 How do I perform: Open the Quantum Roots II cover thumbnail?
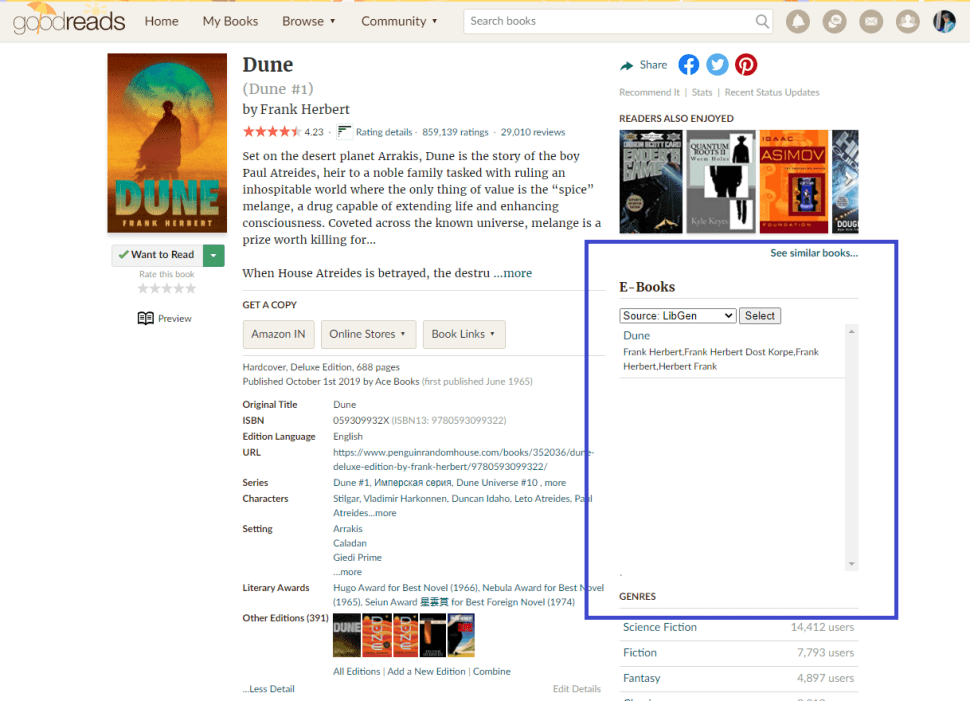tap(721, 181)
